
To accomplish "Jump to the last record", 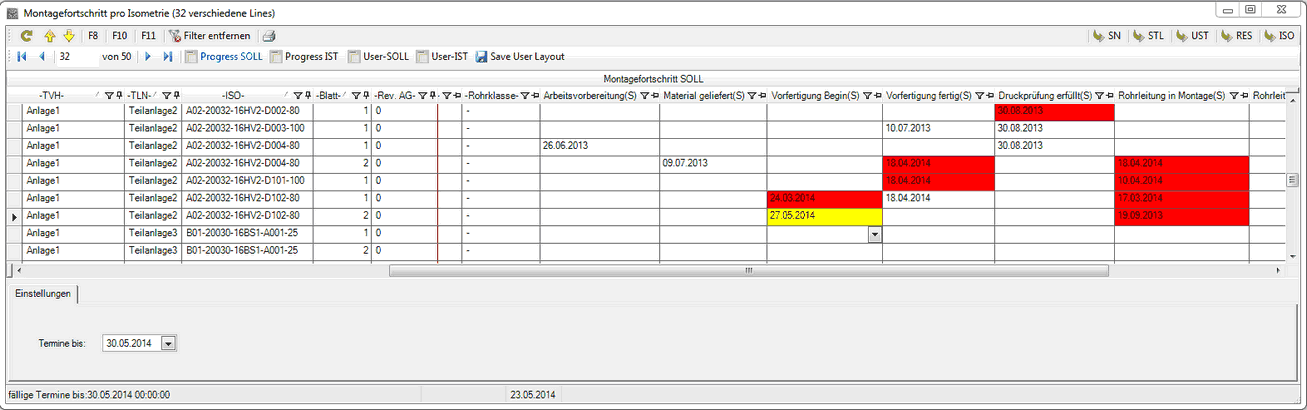I will (x=168, y=57).
